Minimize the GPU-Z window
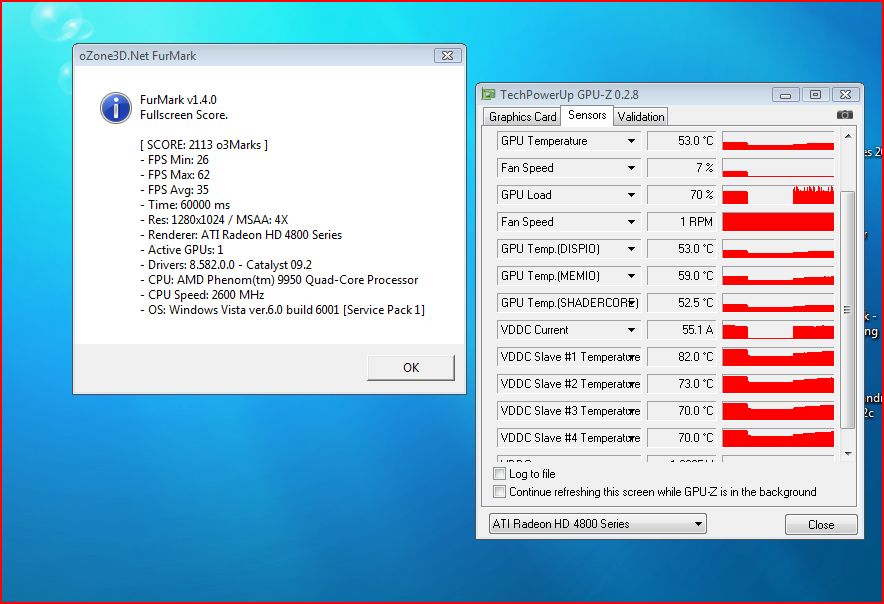This screenshot has height=604, width=884. tap(785, 95)
